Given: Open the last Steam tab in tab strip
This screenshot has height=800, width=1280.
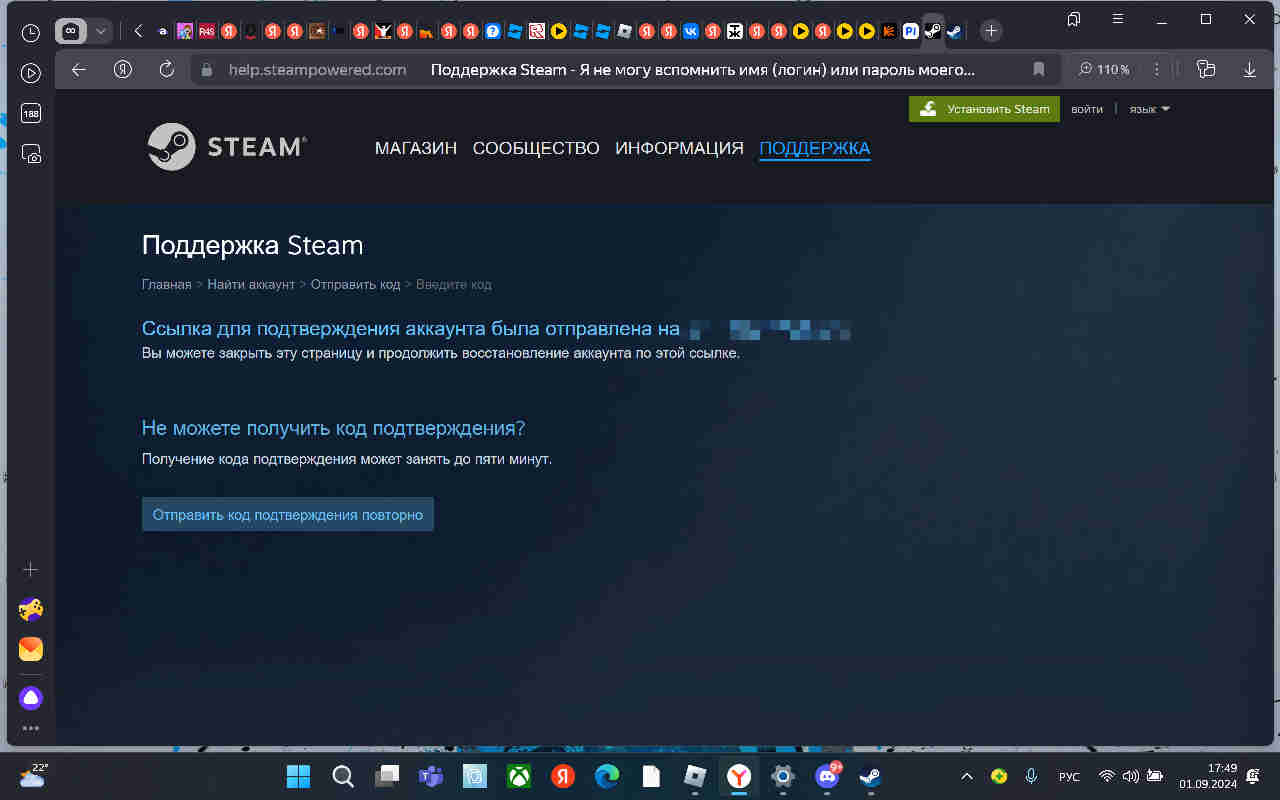Looking at the screenshot, I should [x=954, y=31].
